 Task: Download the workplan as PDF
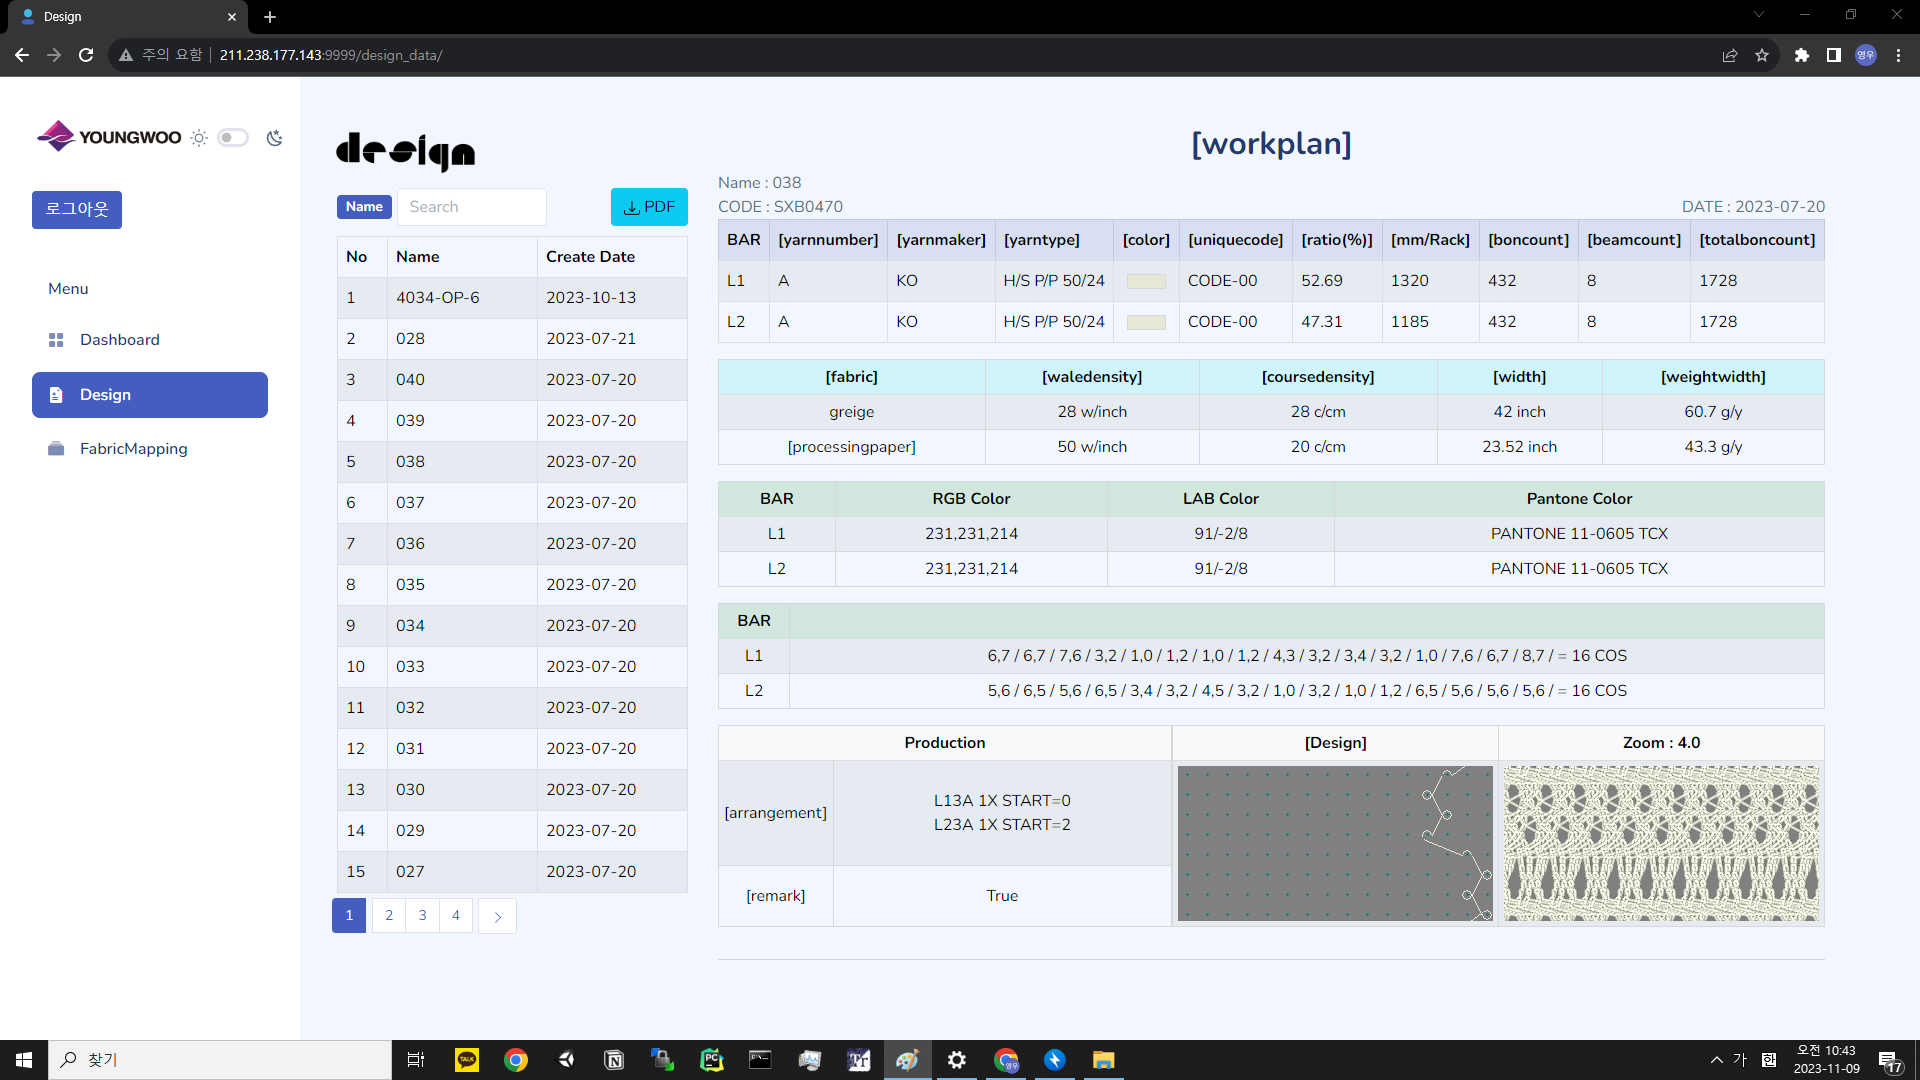point(649,207)
